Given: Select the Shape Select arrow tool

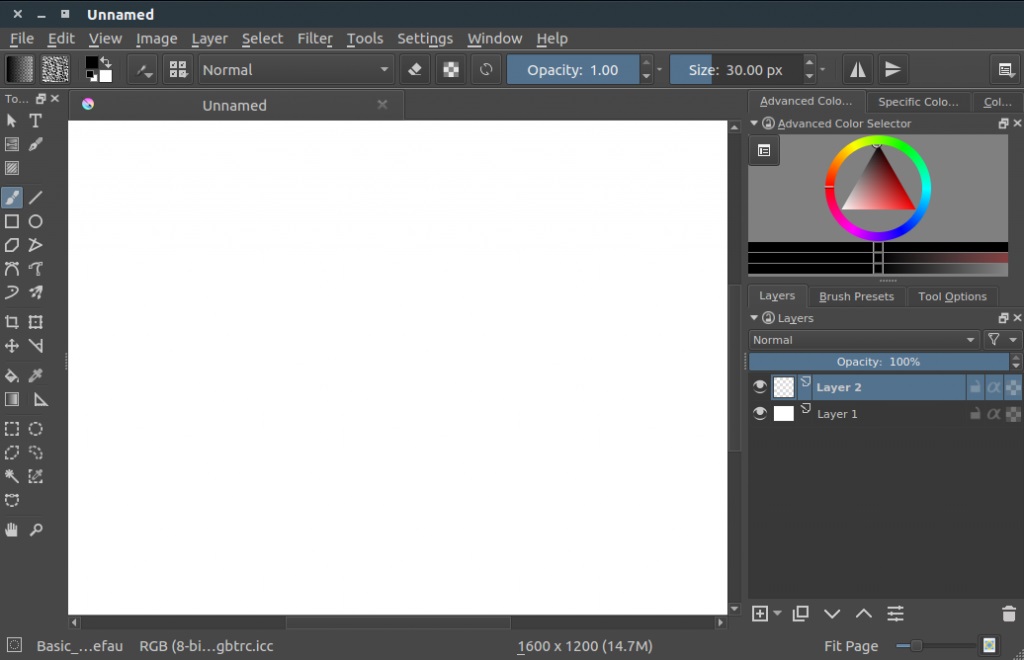Looking at the screenshot, I should [x=12, y=121].
